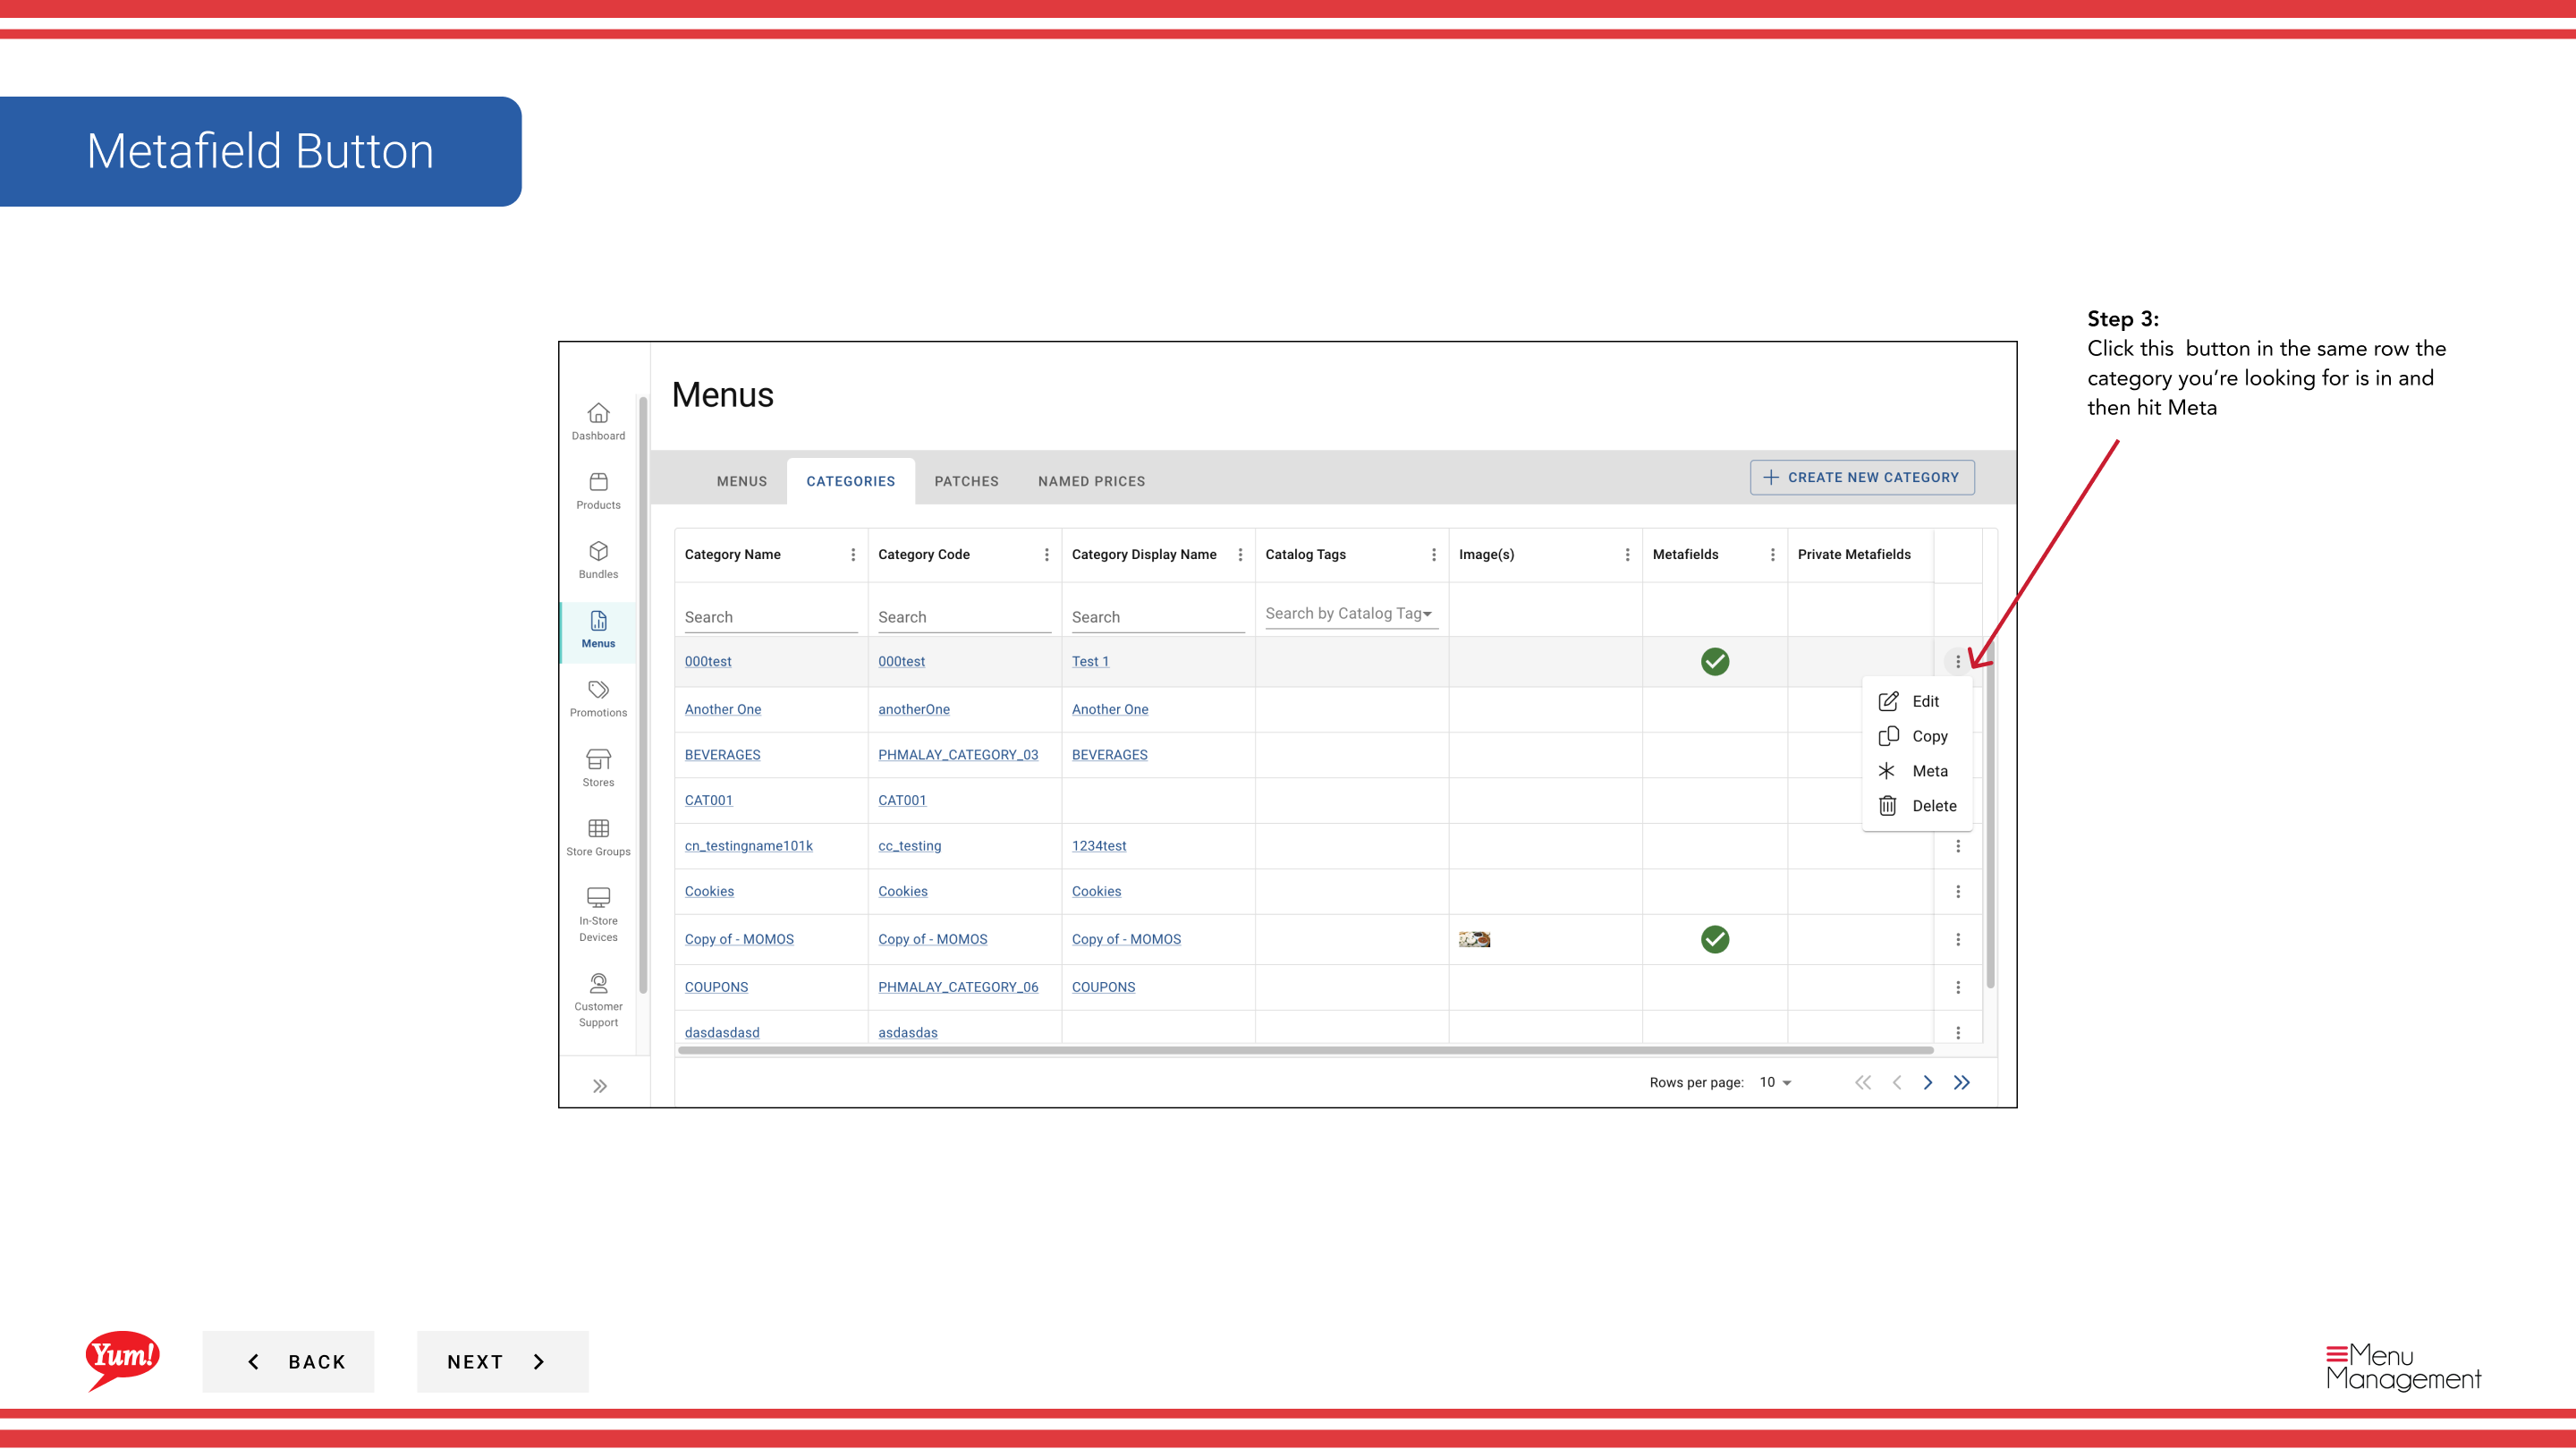Screen dimensions: 2576x1449
Task: Open row actions menu for Cookies
Action: (x=1957, y=891)
